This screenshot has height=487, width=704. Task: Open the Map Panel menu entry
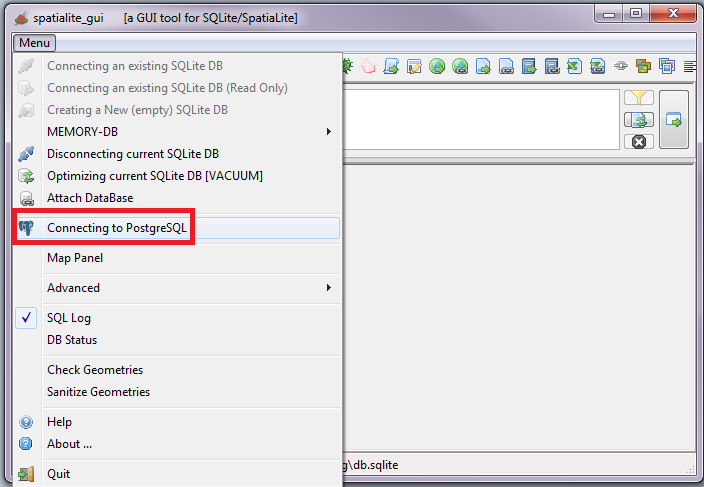tap(177, 258)
